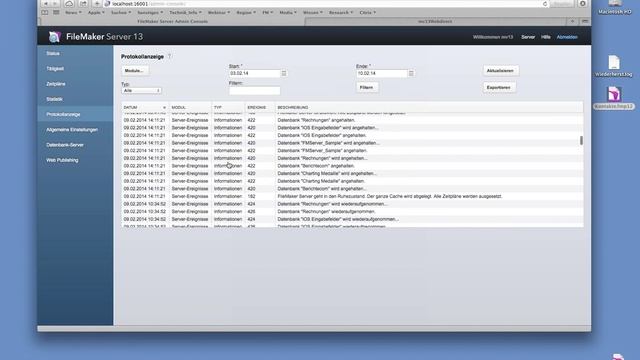Viewport: 640px width, 360px height.
Task: Expand the Citrix bookmarks folder
Action: click(367, 13)
